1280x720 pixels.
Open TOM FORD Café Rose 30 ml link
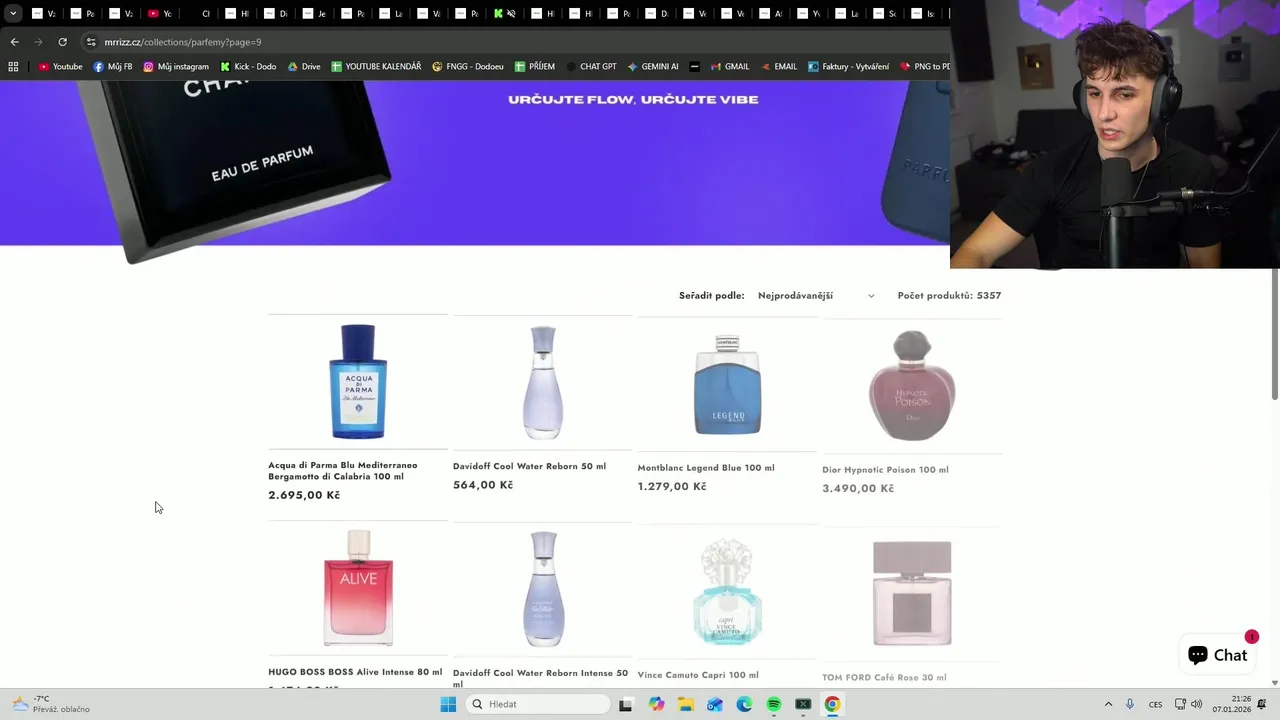[884, 677]
